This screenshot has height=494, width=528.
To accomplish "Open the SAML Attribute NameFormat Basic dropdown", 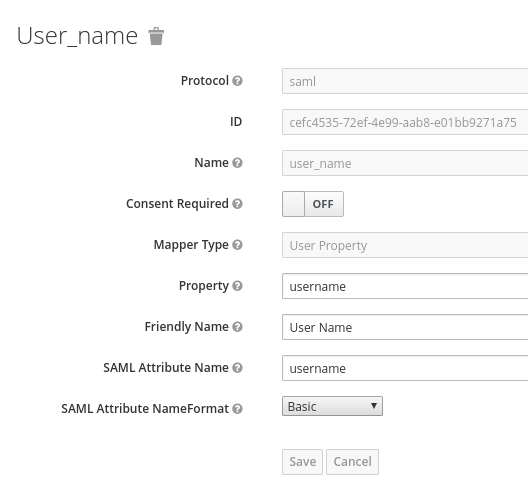I will (x=332, y=406).
